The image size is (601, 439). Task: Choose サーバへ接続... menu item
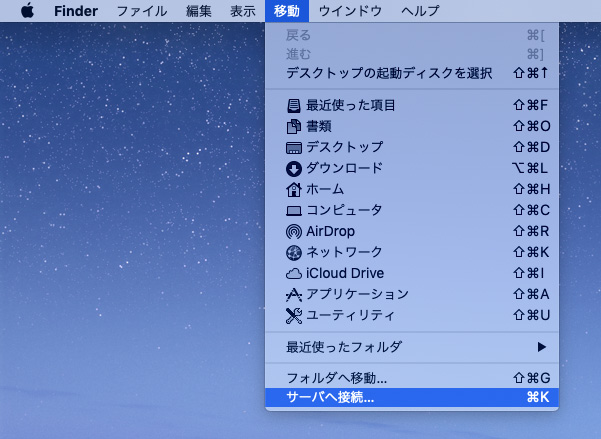click(412, 397)
